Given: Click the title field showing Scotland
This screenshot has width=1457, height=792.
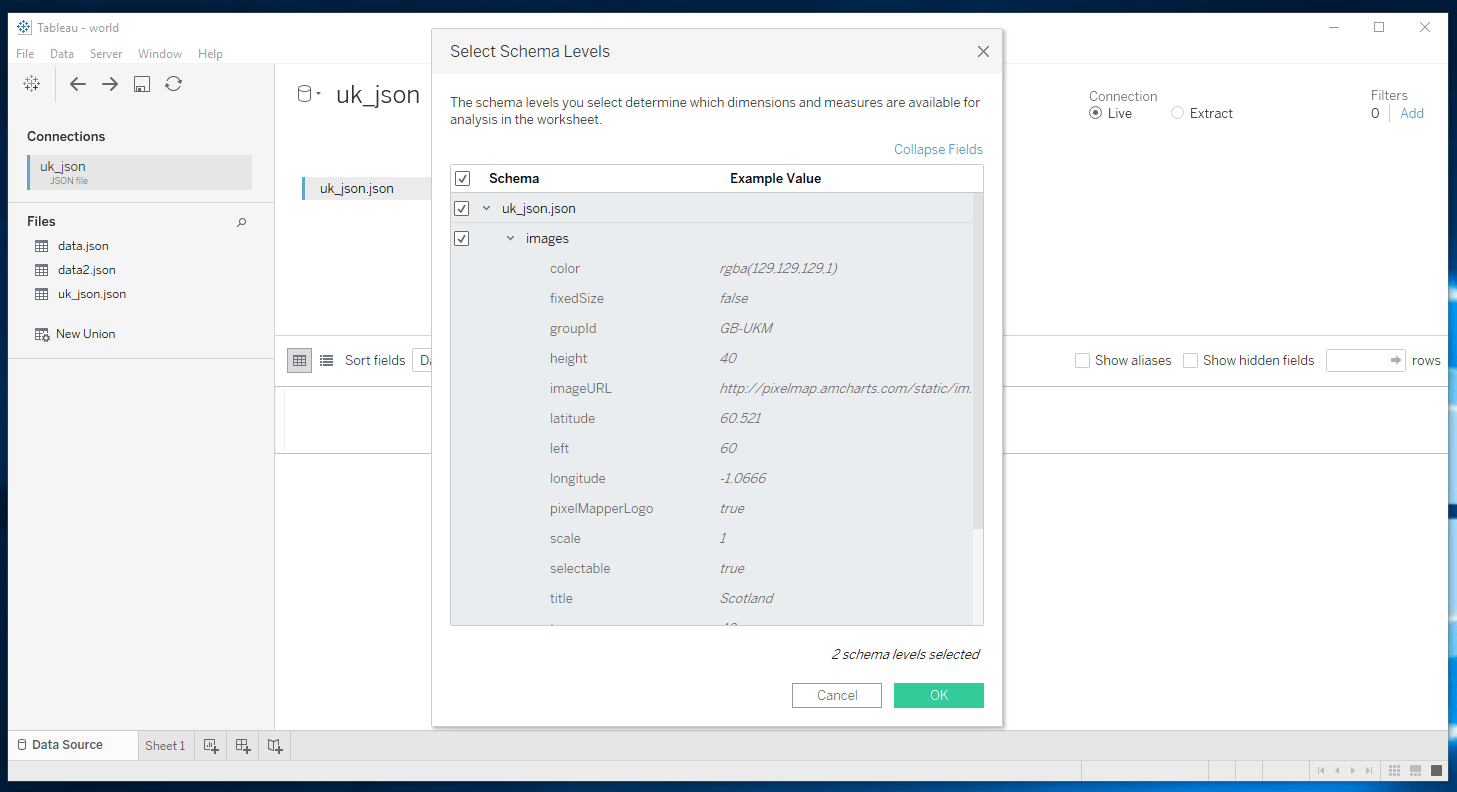Looking at the screenshot, I should (x=711, y=599).
